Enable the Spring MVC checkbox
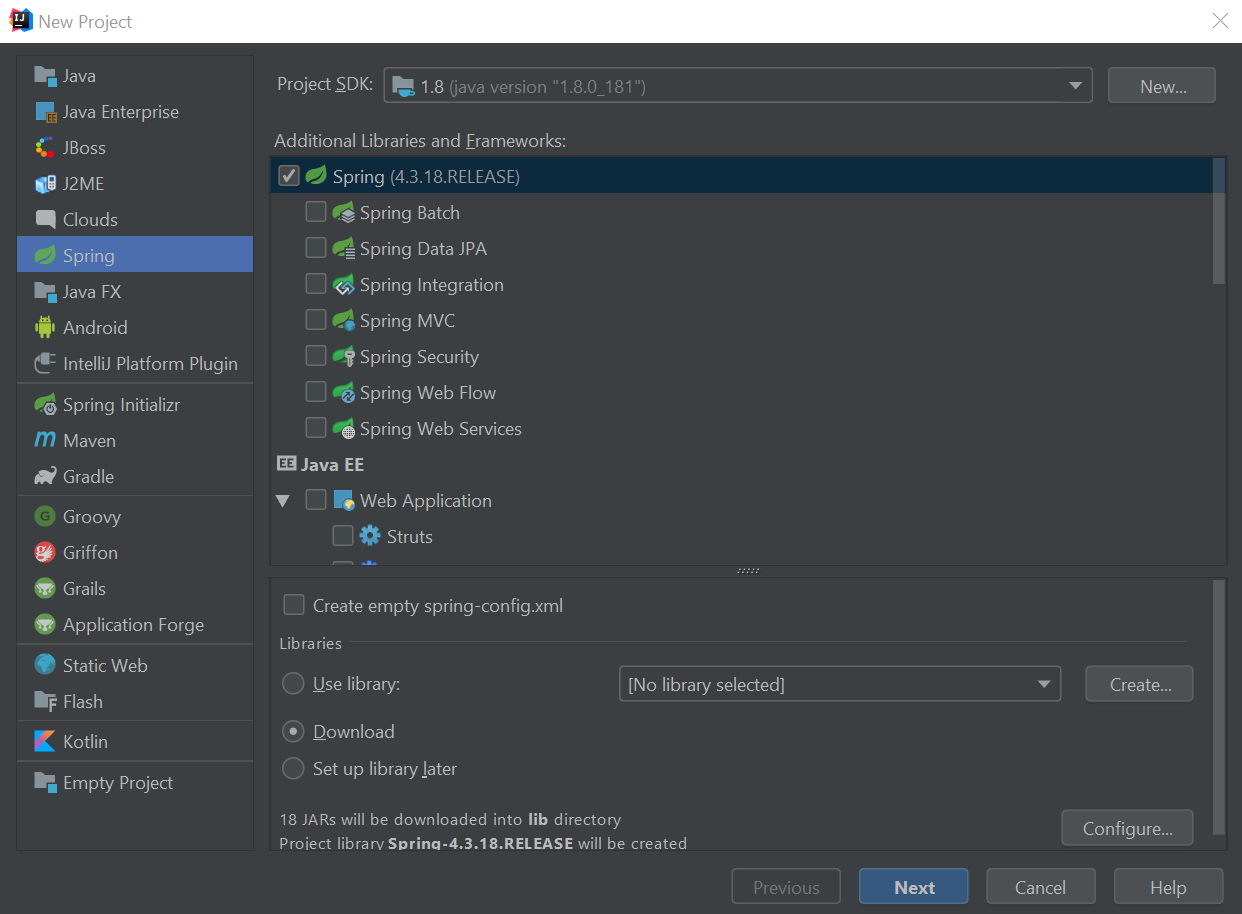 click(x=316, y=320)
